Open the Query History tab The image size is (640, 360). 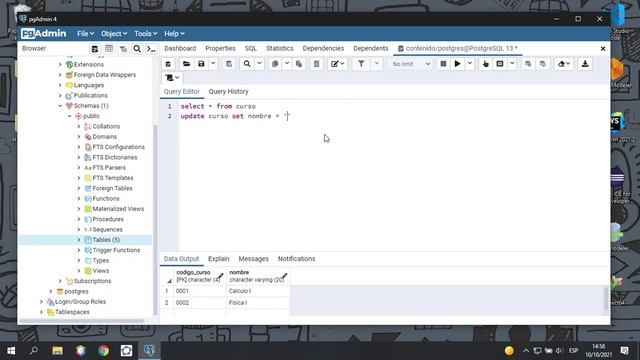click(x=229, y=91)
